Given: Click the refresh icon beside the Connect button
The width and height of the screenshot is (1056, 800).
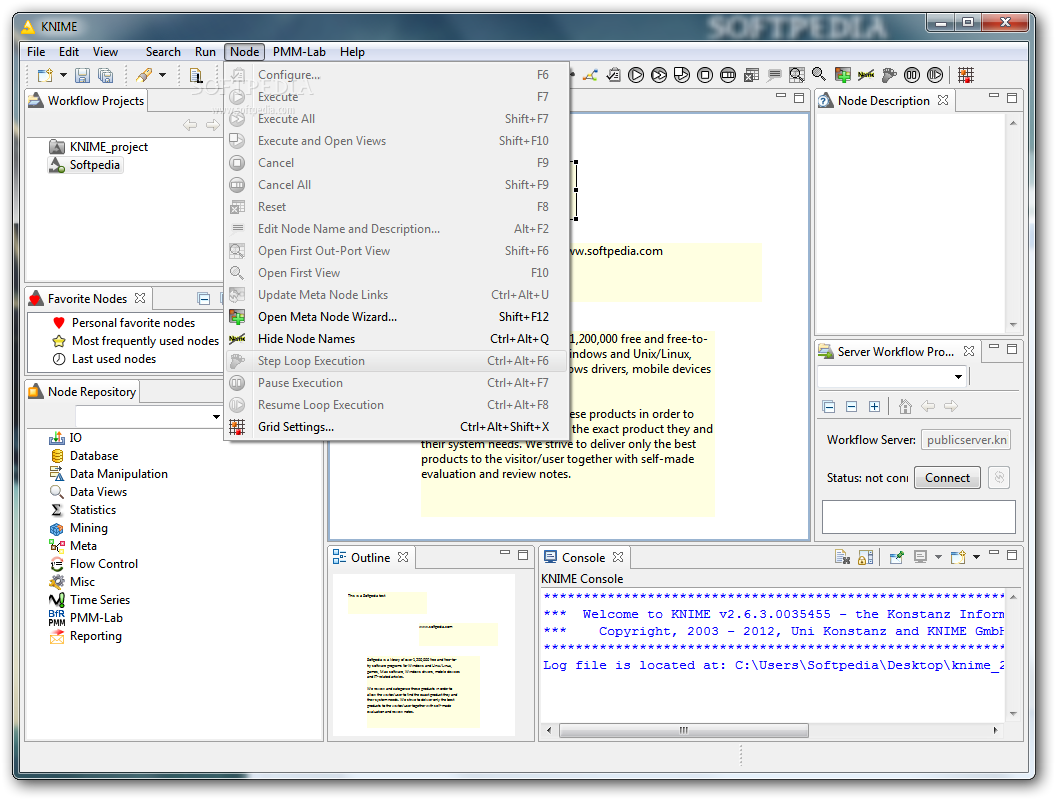Looking at the screenshot, I should (x=999, y=477).
